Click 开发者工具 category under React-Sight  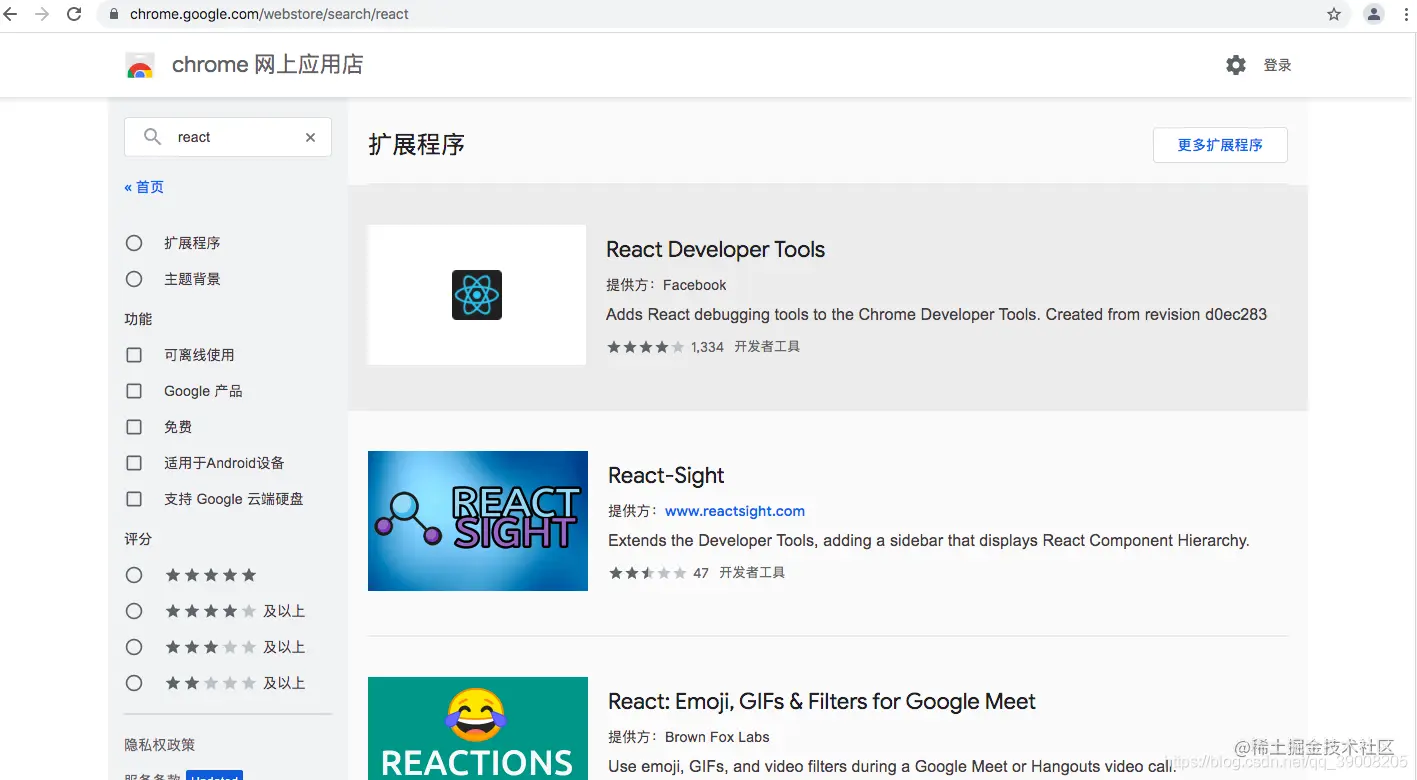(752, 573)
